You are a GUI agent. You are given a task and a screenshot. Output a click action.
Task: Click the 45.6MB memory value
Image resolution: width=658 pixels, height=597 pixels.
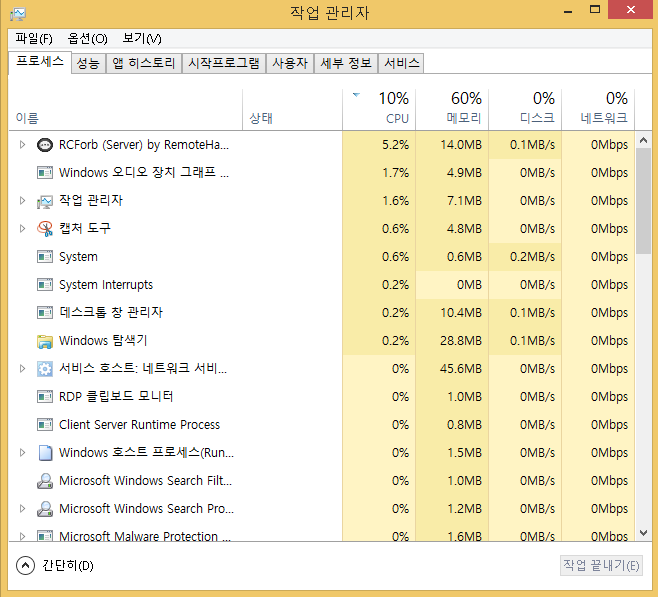461,369
